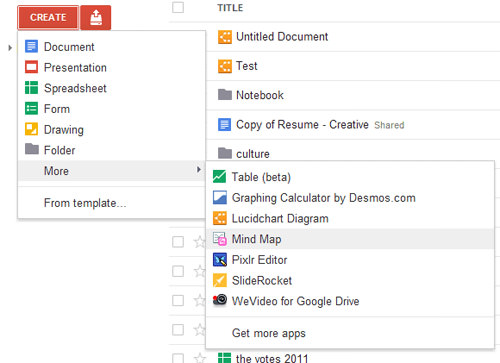500x363 pixels.
Task: Open the Test file
Action: [247, 66]
